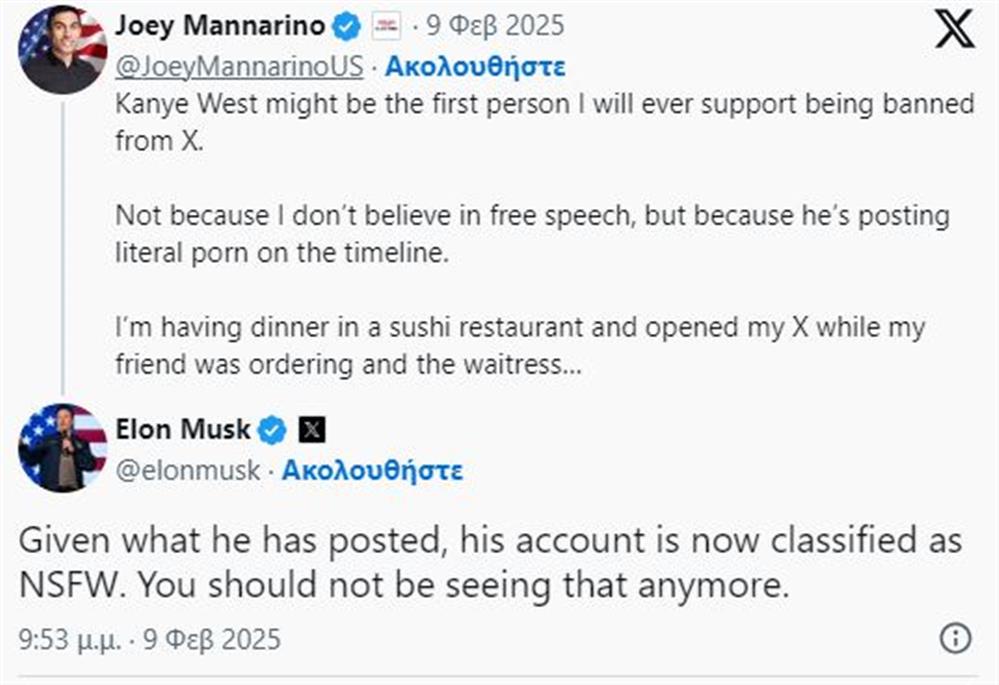Click the small affiliation badge beside Joey's checkmark
Image resolution: width=999 pixels, height=685 pixels.
[385, 27]
